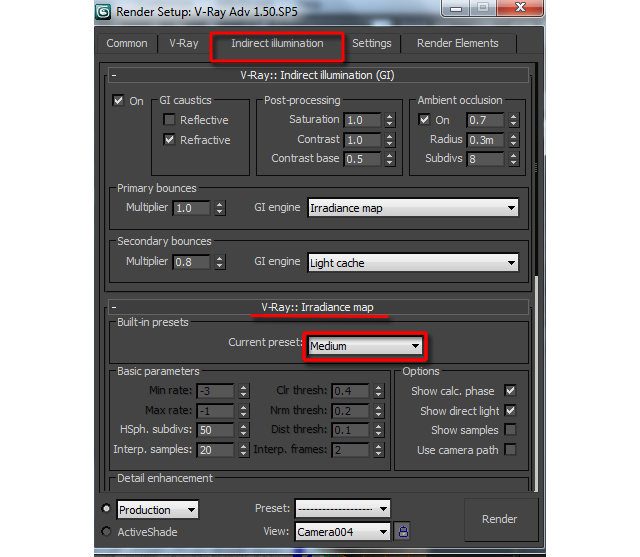The height and width of the screenshot is (557, 640).
Task: Click Secondary bounces Multiplier field
Action: (x=191, y=262)
